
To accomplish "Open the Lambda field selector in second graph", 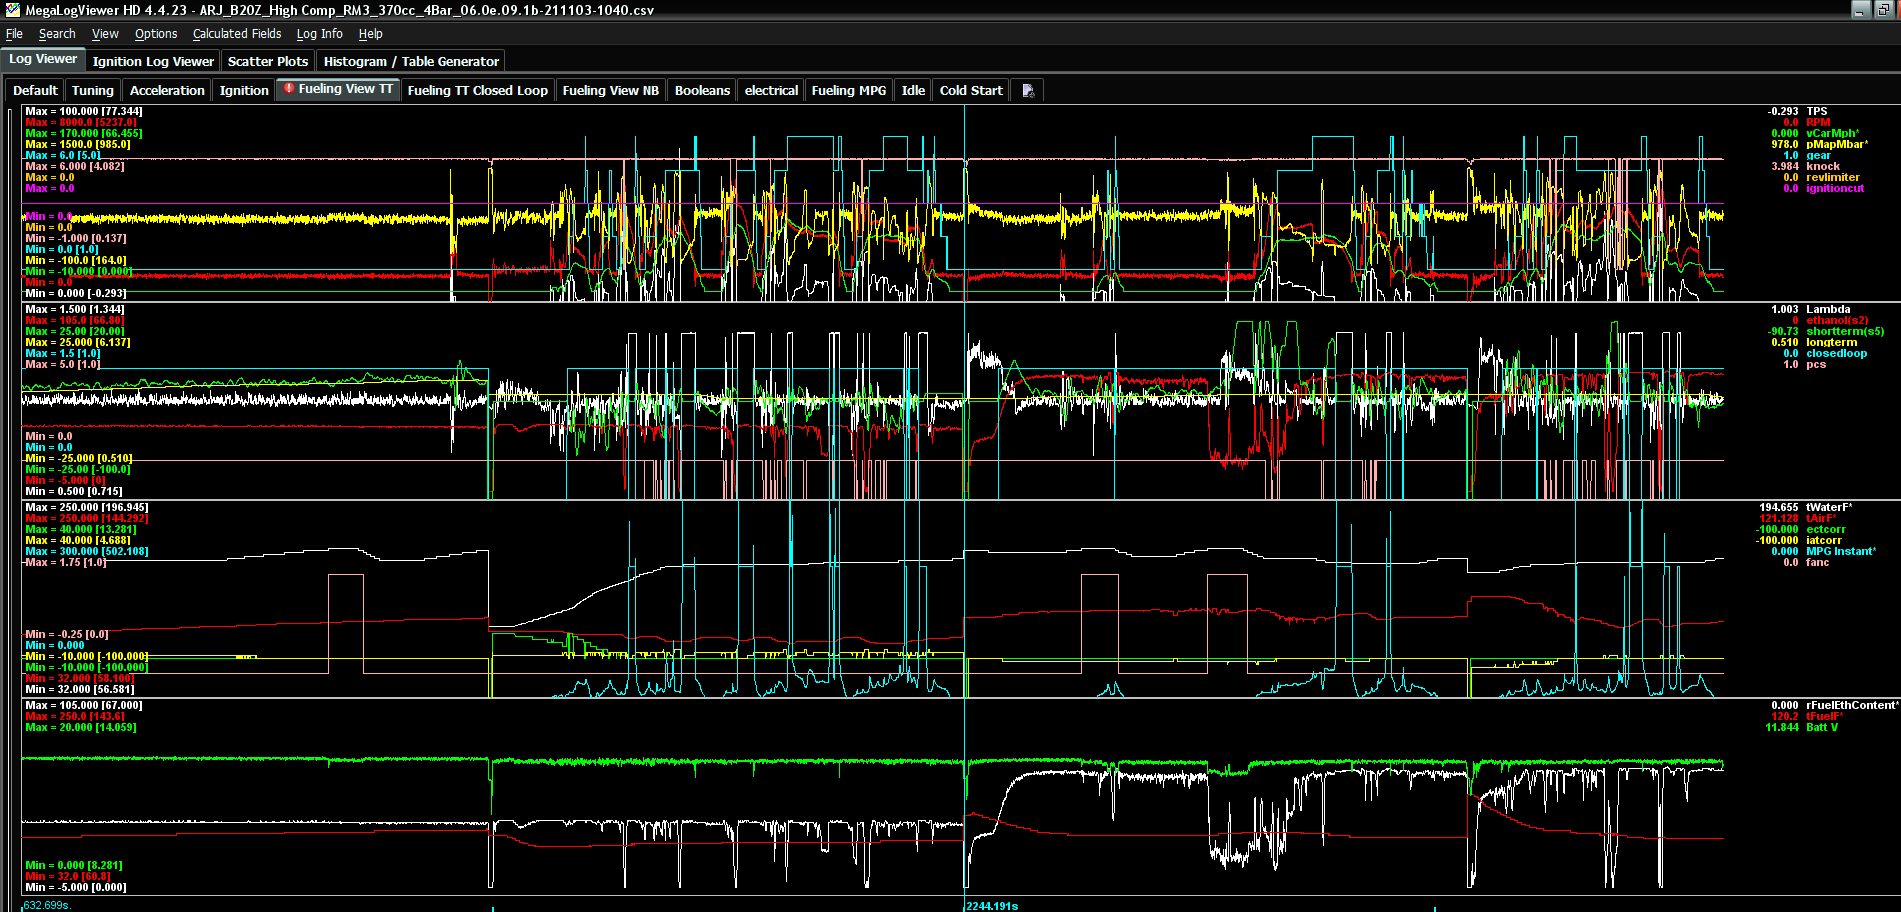I will click(x=1827, y=310).
